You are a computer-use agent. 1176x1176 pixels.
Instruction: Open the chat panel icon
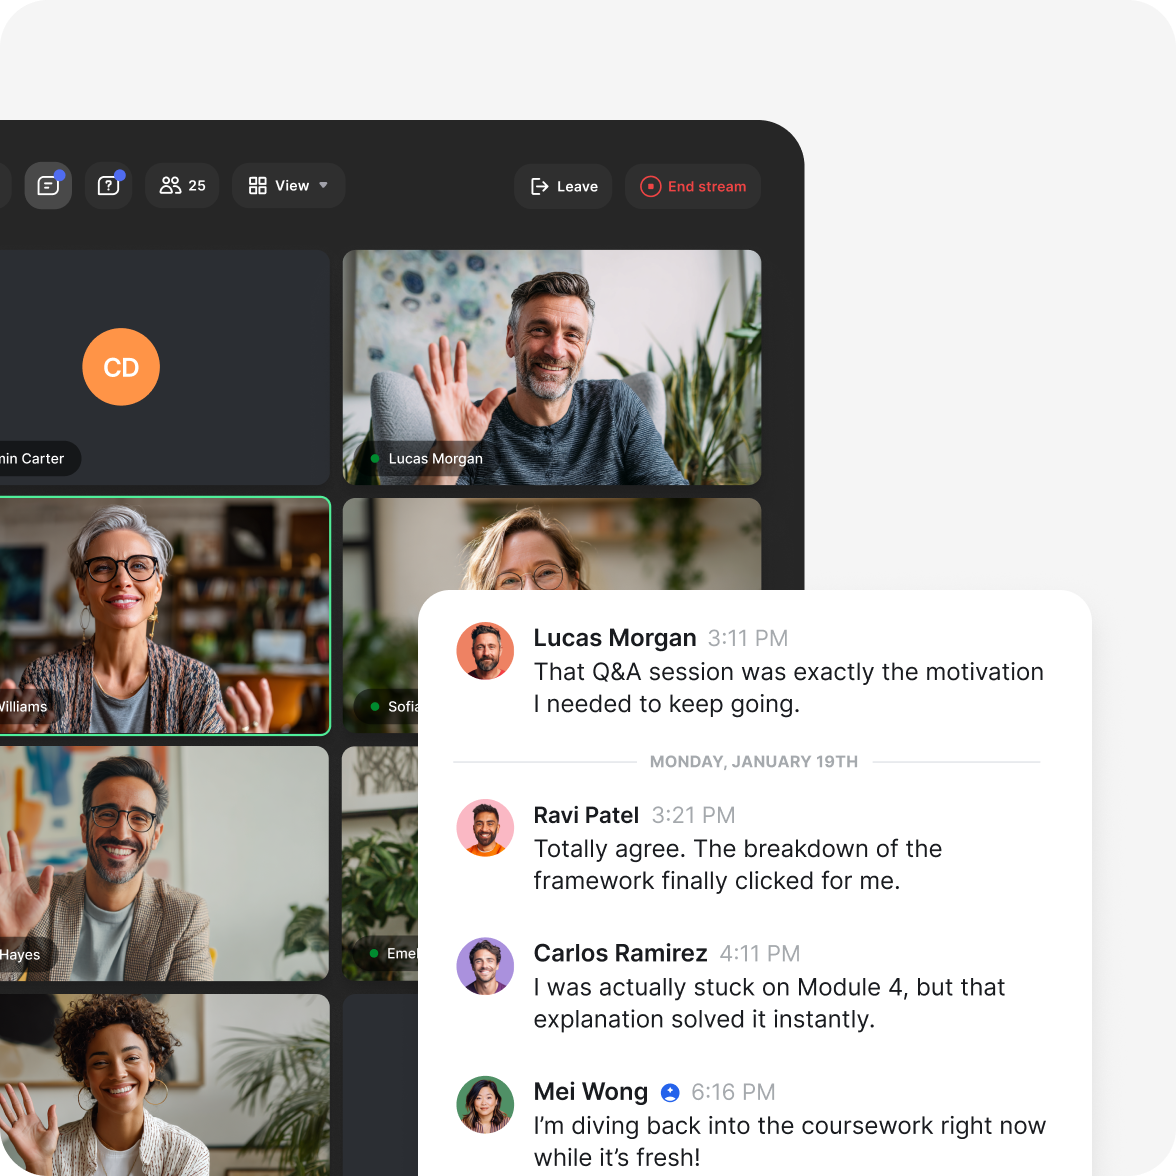tap(48, 186)
